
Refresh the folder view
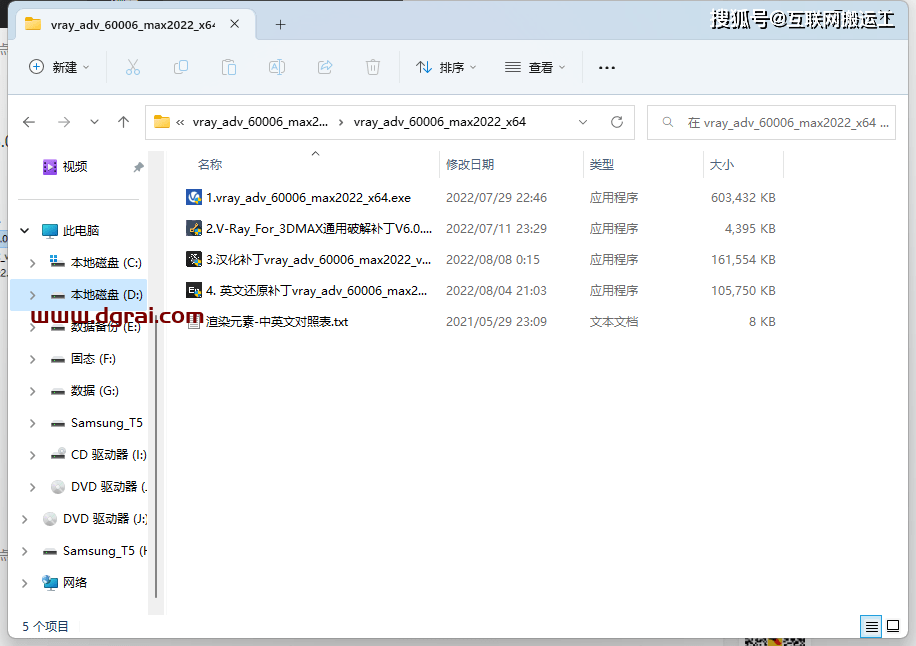[x=617, y=122]
